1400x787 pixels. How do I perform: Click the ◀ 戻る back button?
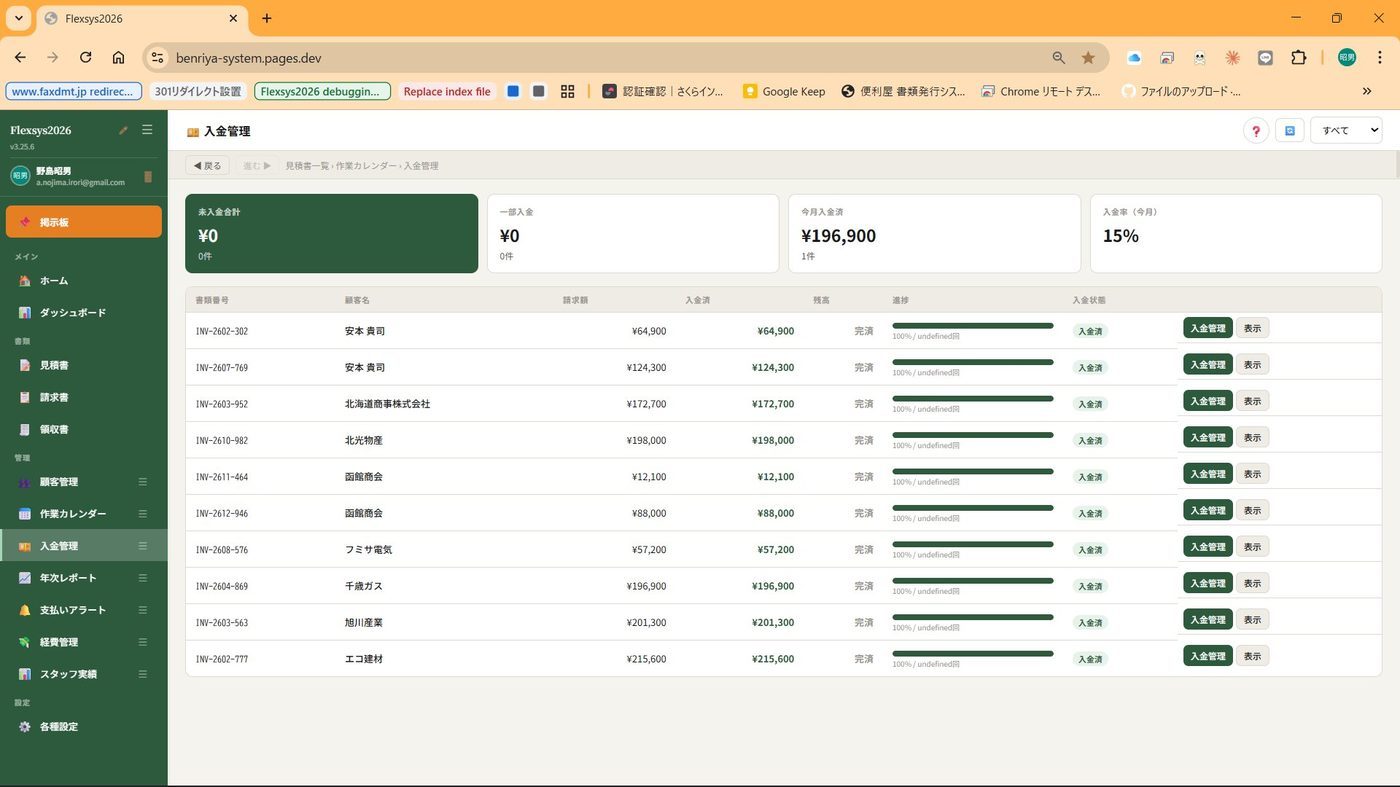click(207, 166)
